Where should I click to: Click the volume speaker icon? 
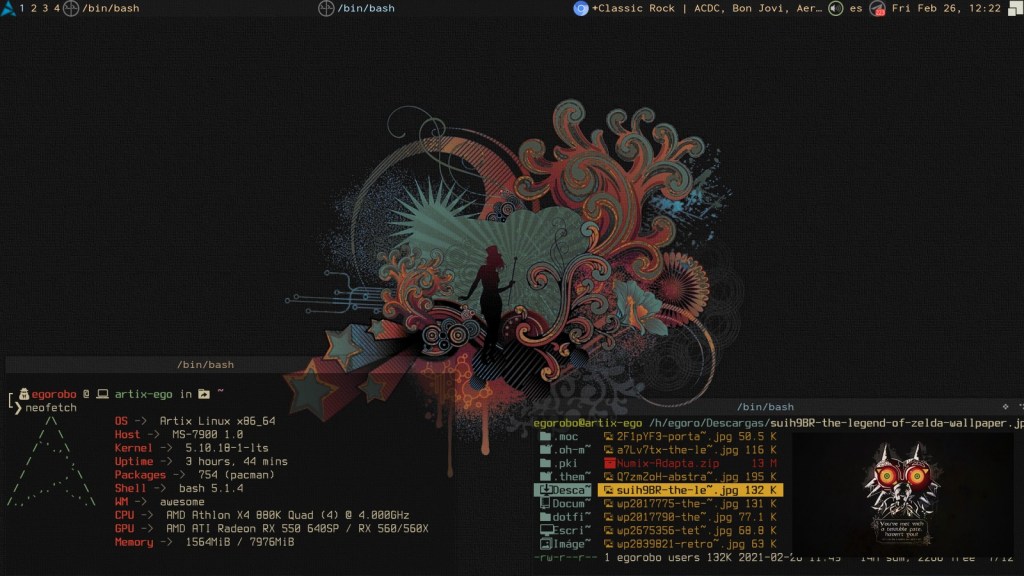coord(835,8)
